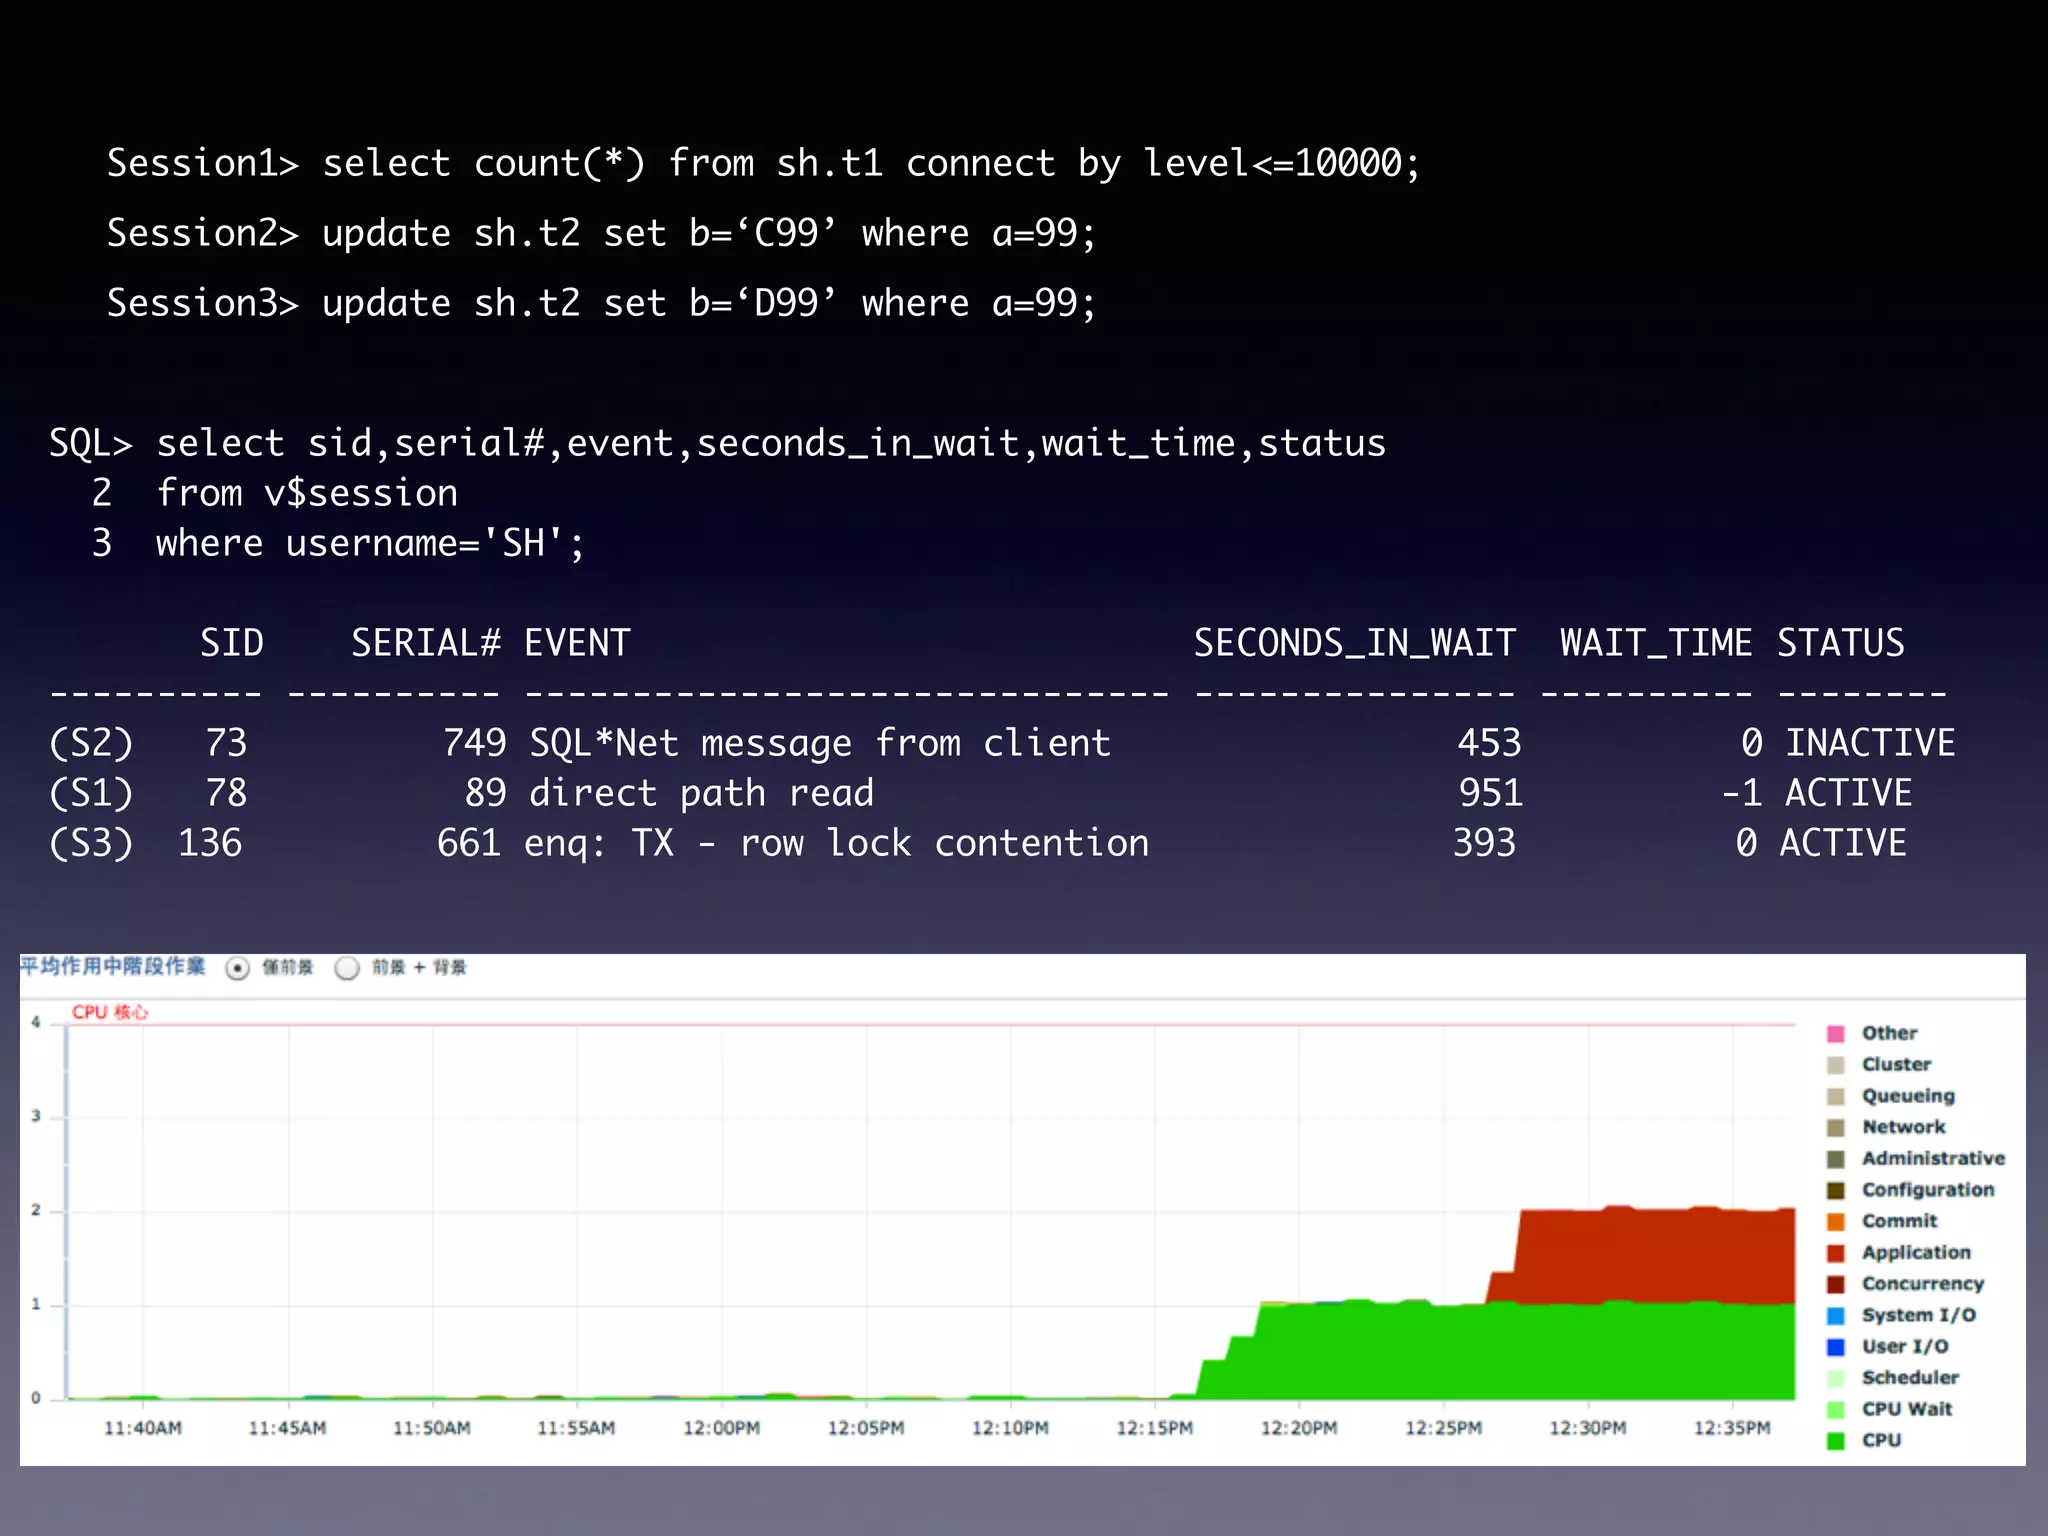The width and height of the screenshot is (2048, 1536).
Task: Click the Queueing legend swatch
Action: pos(1835,1097)
